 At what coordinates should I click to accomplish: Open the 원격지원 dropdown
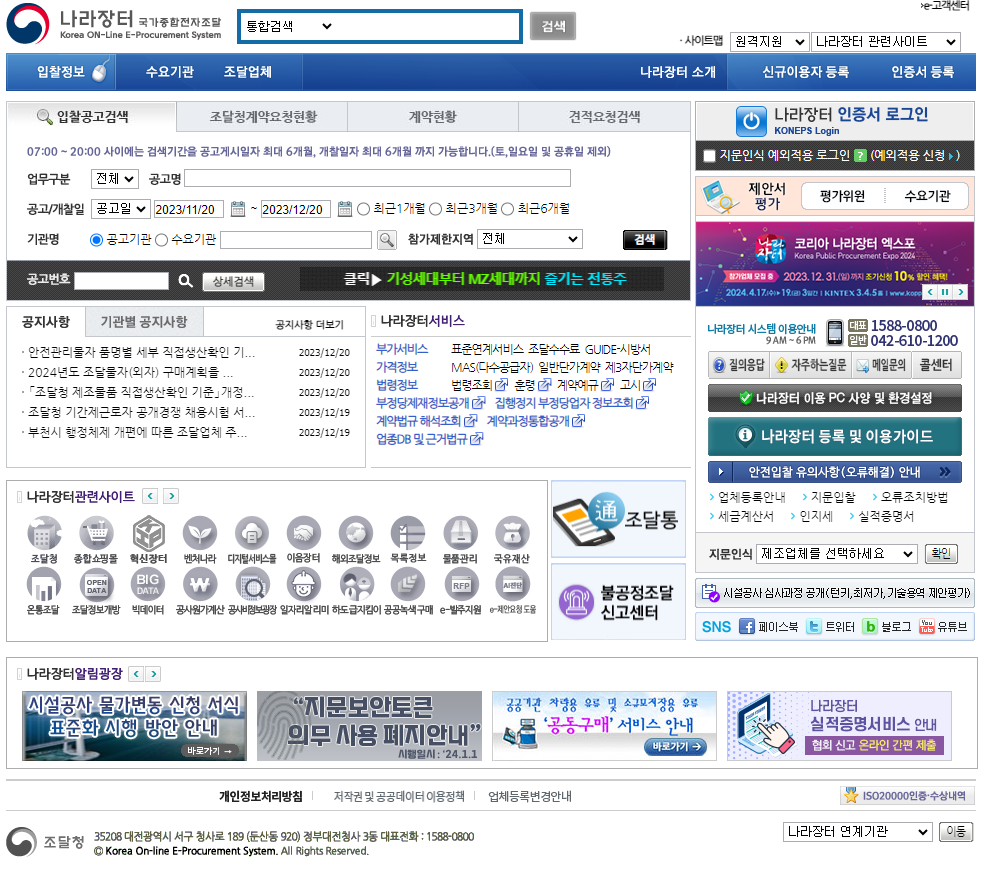point(769,42)
